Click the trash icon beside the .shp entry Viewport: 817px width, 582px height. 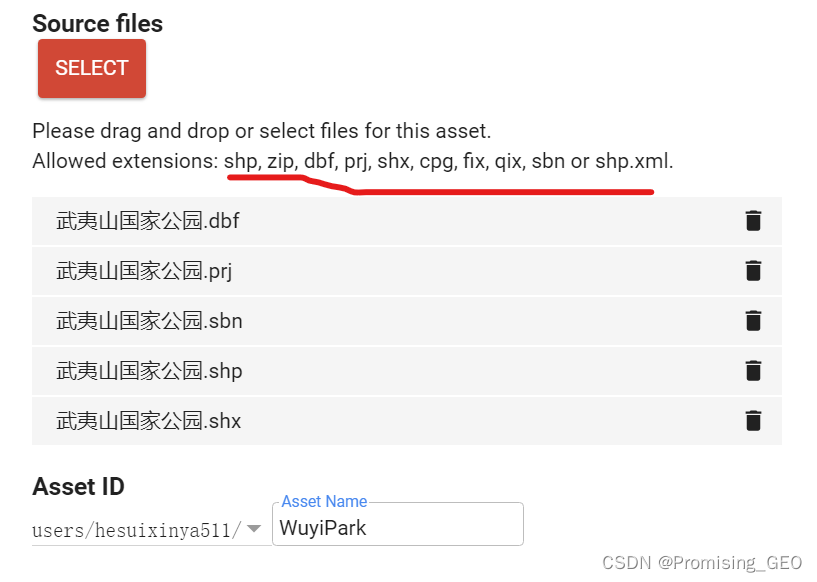coord(753,370)
